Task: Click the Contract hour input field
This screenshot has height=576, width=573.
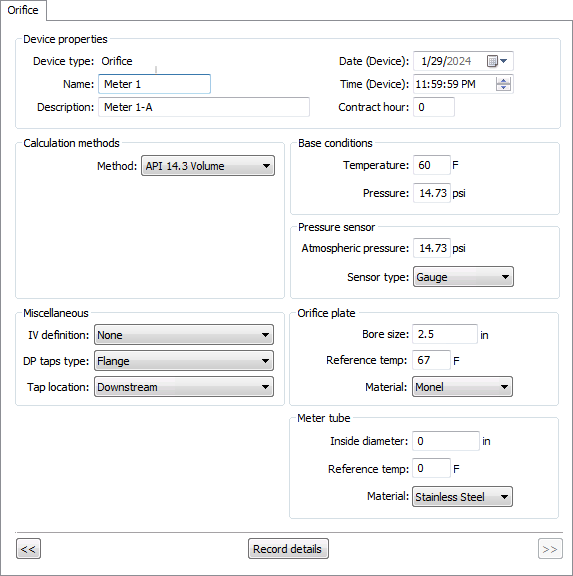Action: 434,107
